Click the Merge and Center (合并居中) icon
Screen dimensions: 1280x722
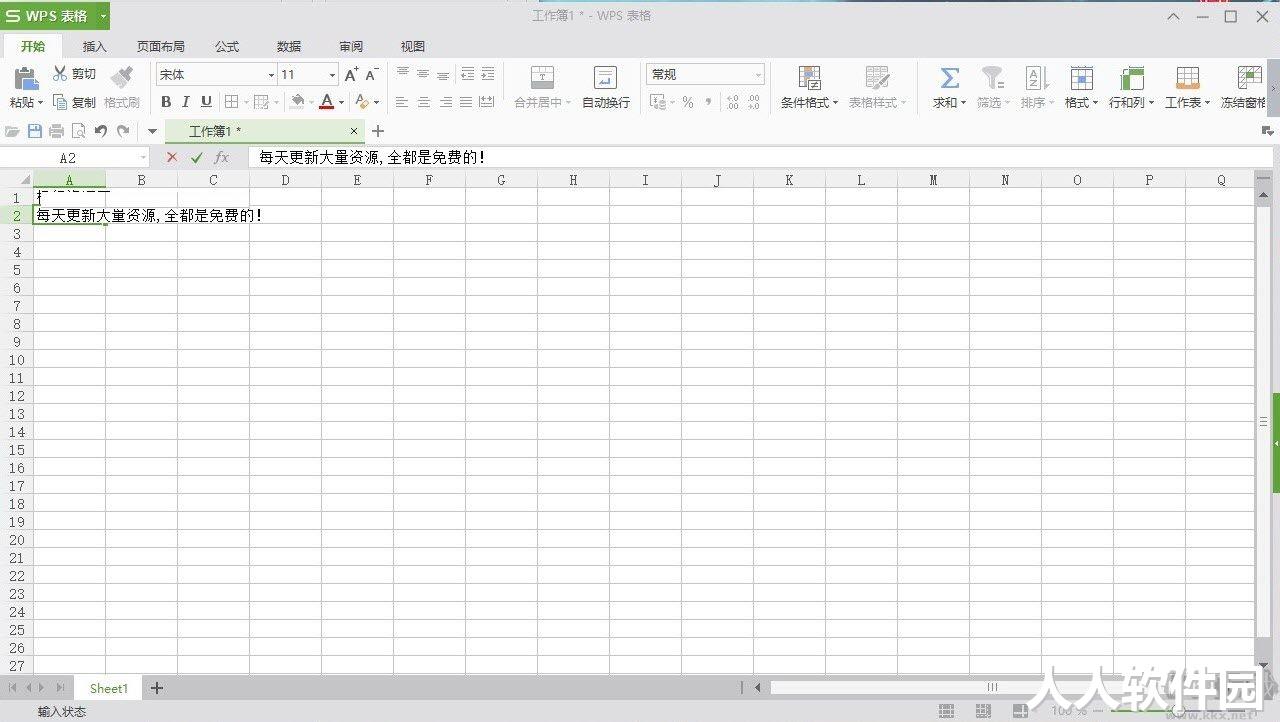[x=542, y=78]
